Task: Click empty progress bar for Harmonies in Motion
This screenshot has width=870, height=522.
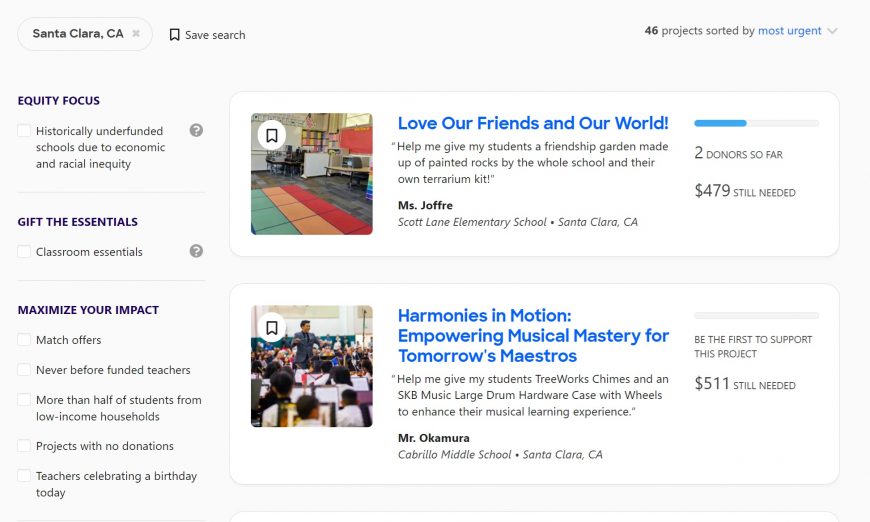Action: click(x=756, y=316)
